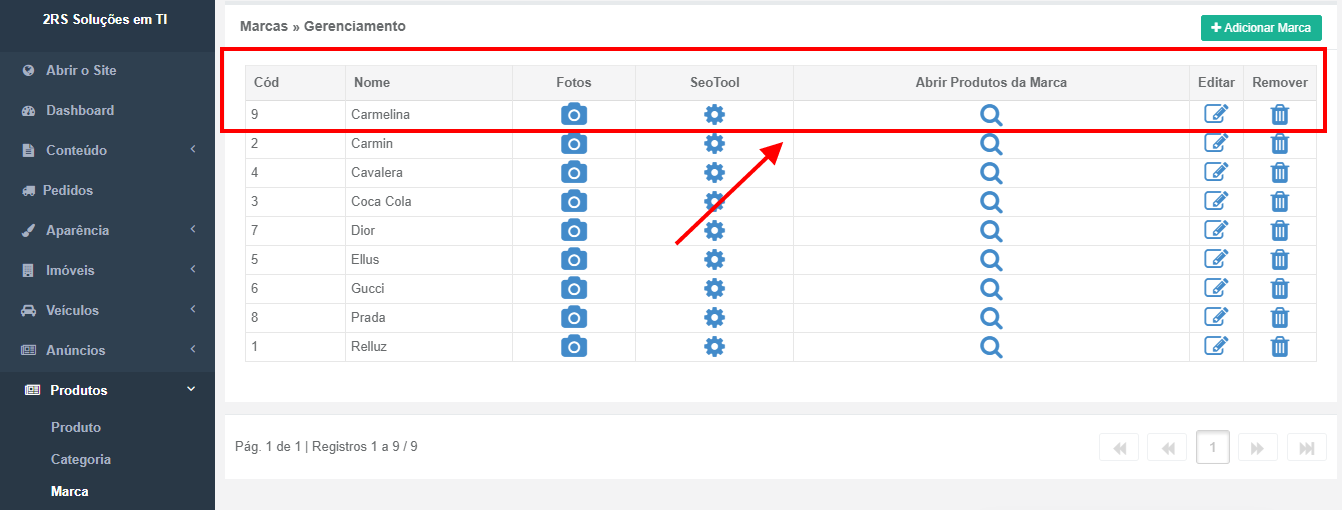Open SeoTool gear for Gucci
This screenshot has height=510, width=1342.
pyautogui.click(x=714, y=288)
